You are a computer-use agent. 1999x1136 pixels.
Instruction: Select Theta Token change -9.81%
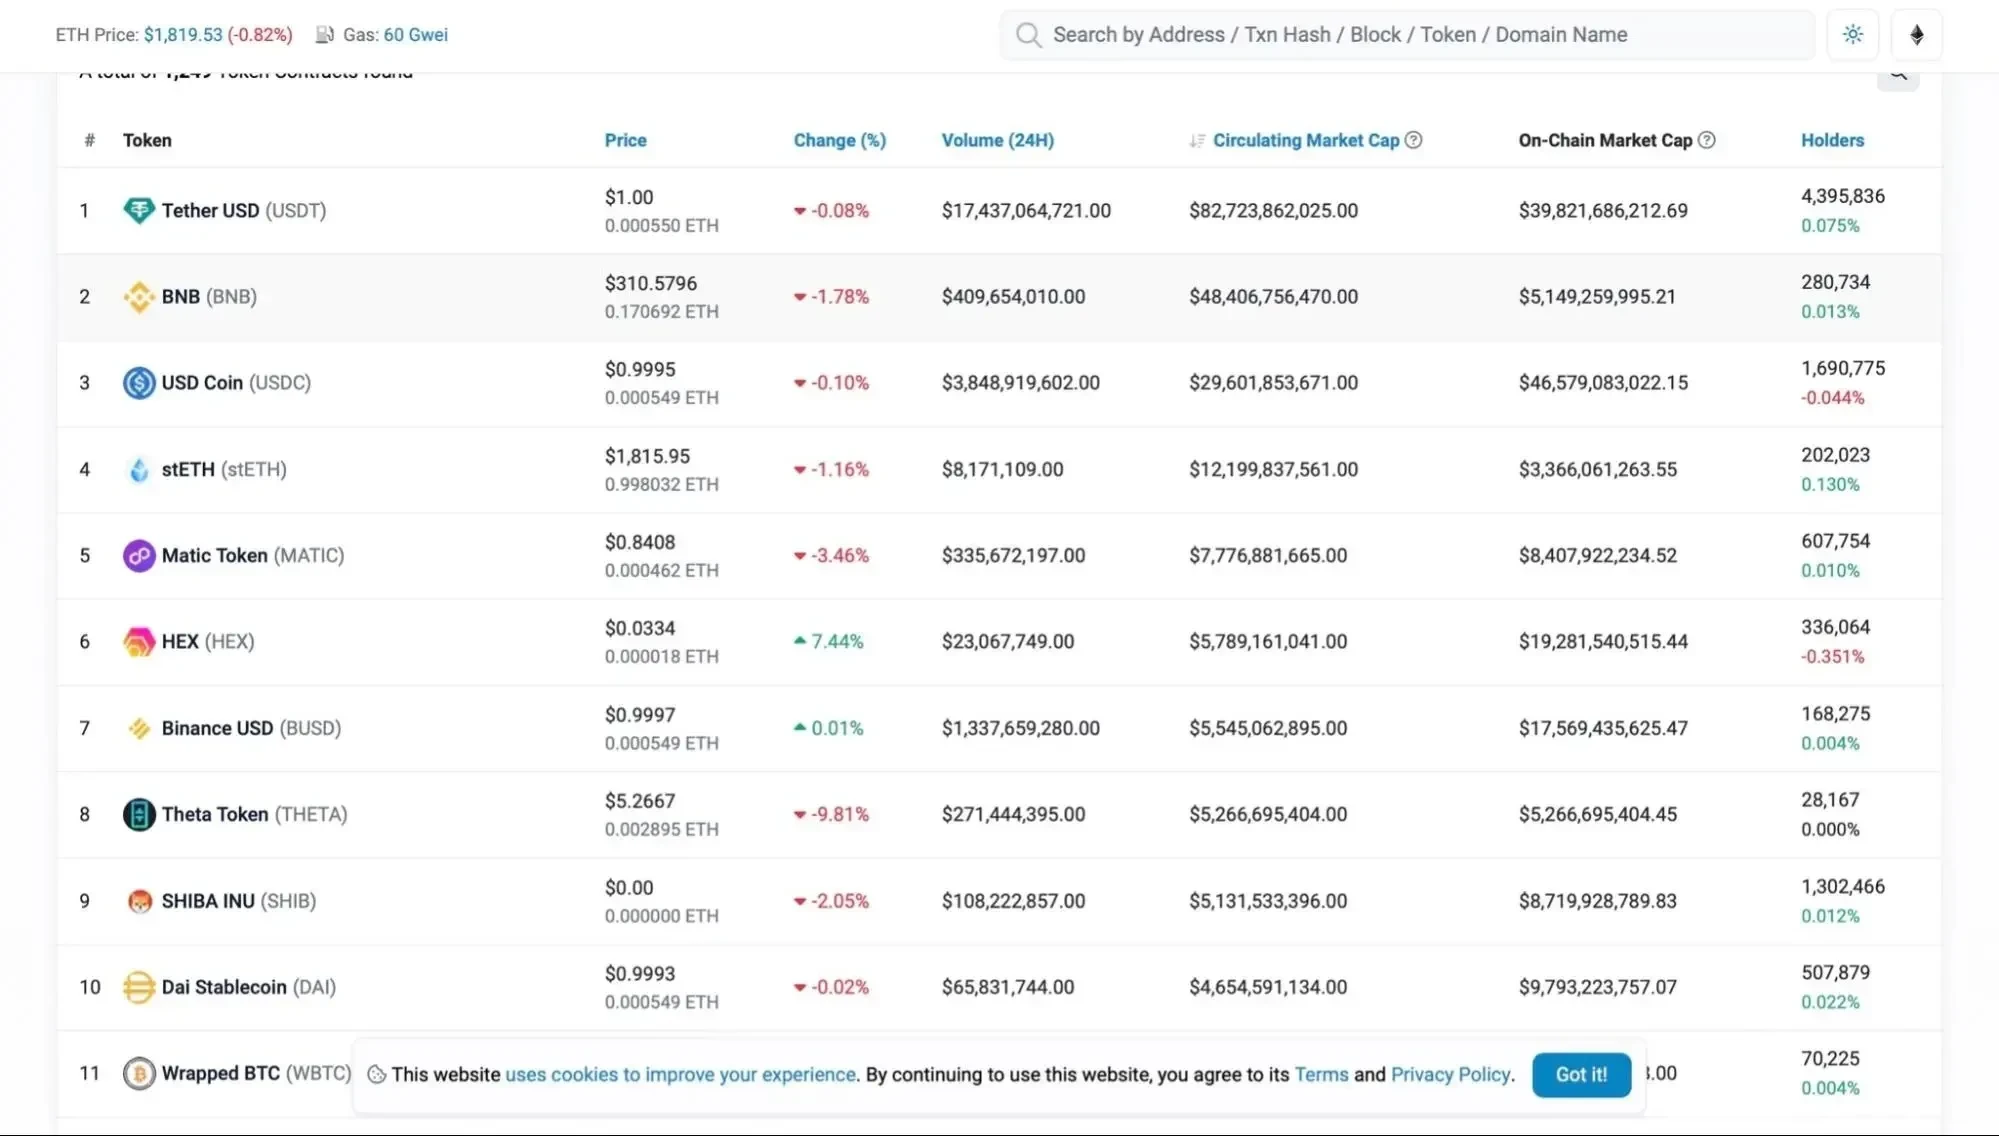tap(839, 815)
